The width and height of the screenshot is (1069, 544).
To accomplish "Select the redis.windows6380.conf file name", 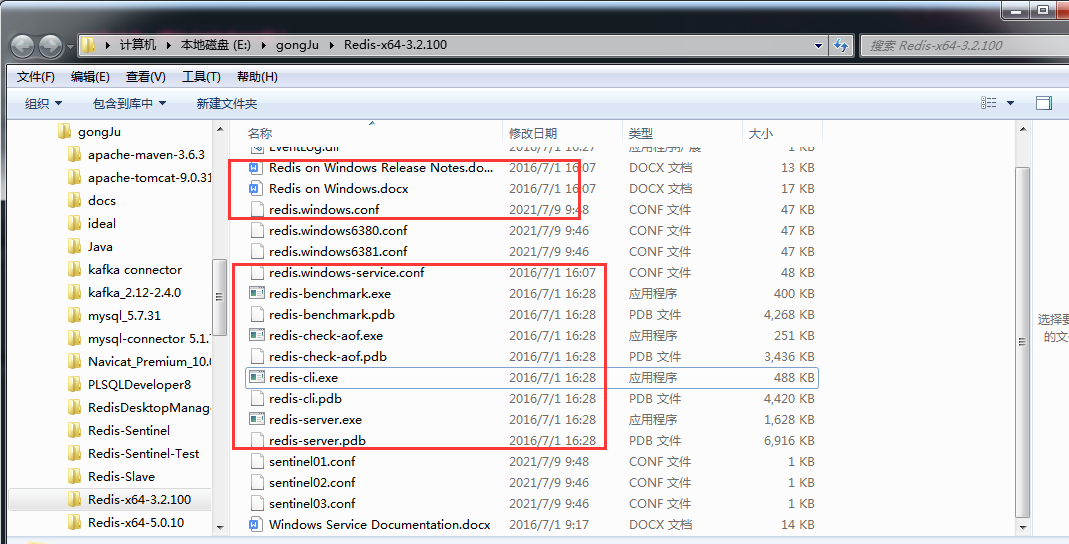I will pos(338,231).
